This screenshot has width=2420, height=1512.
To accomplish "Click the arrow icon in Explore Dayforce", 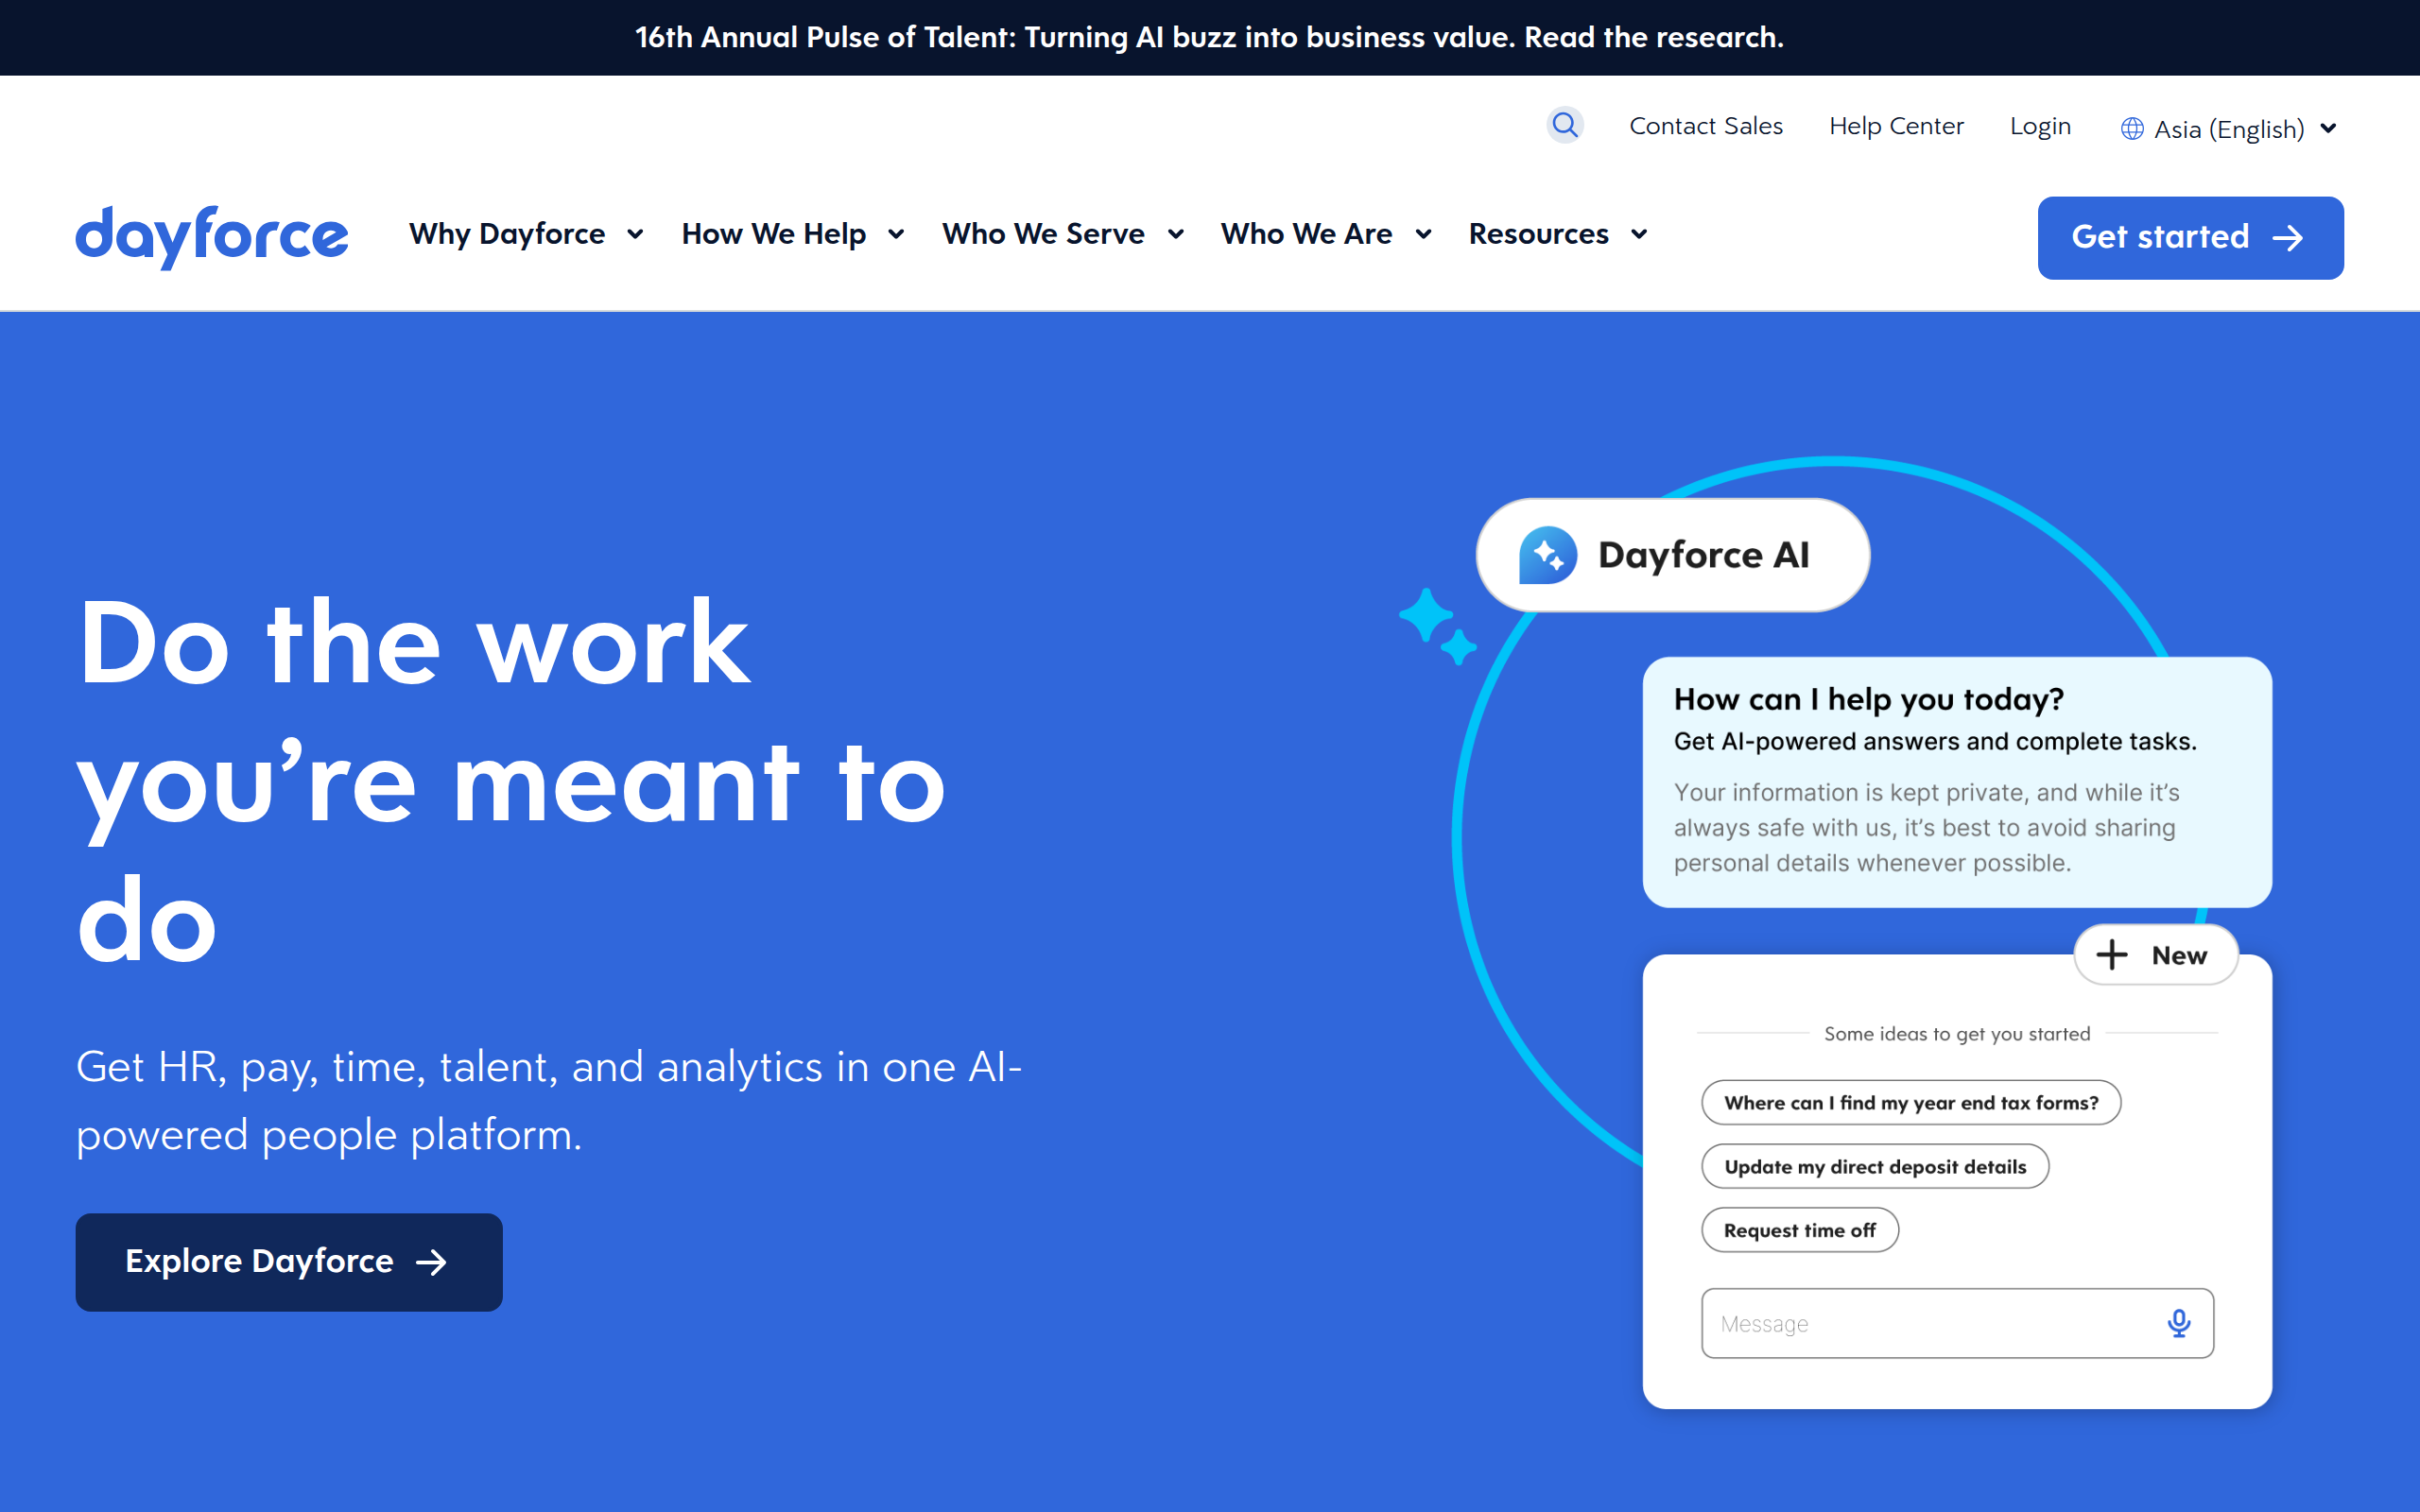I will point(431,1262).
